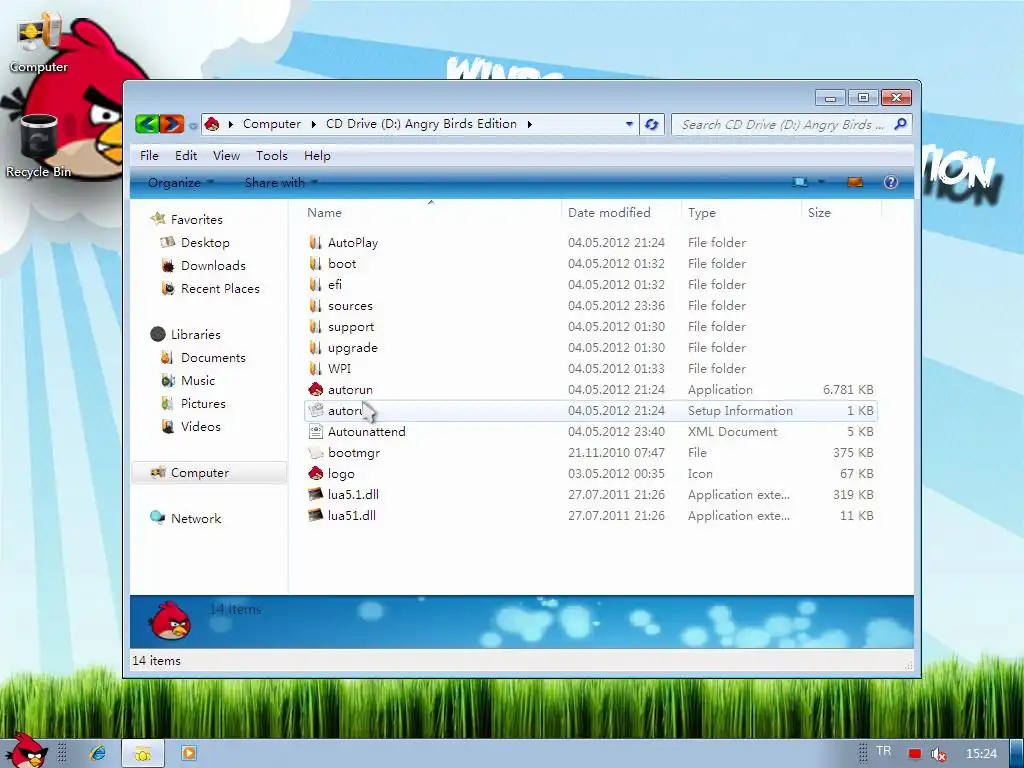The height and width of the screenshot is (768, 1024).
Task: Launch Internet Explorer from taskbar
Action: pyautogui.click(x=98, y=753)
